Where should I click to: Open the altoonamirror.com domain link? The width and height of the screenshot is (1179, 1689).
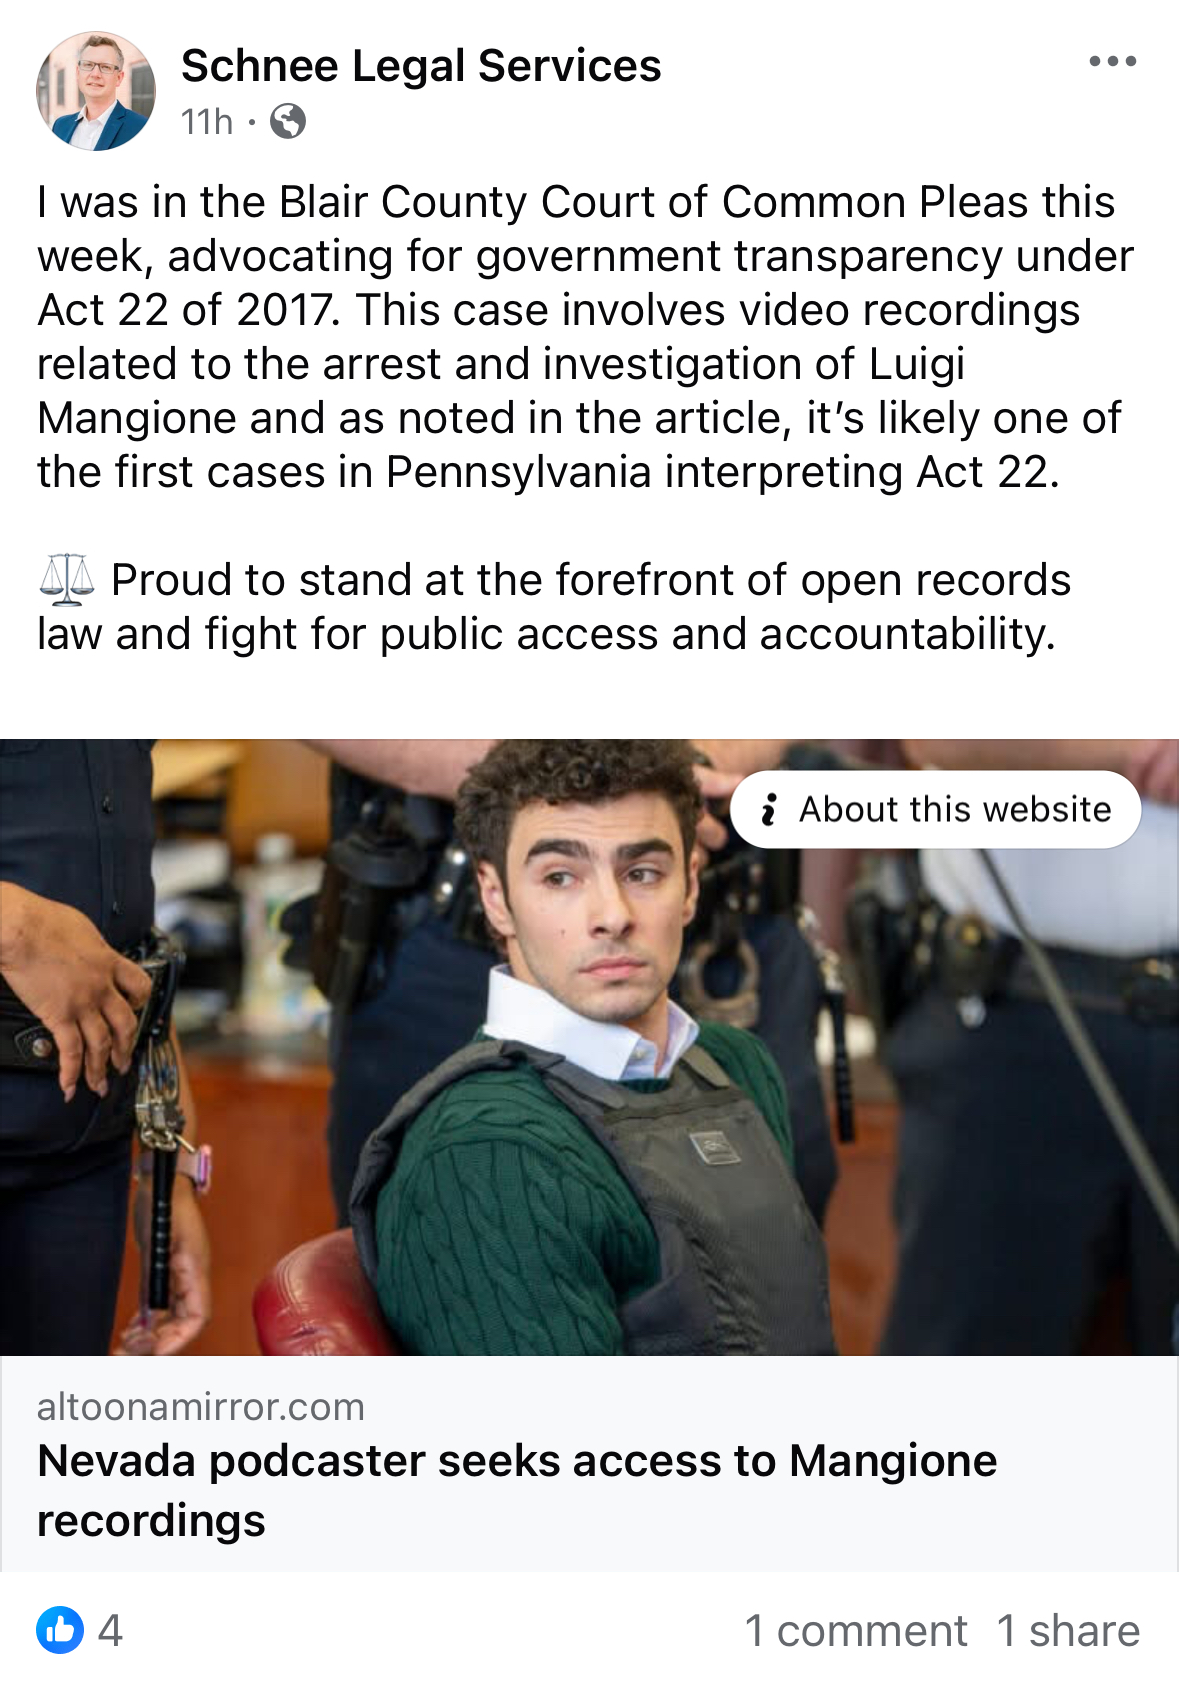tap(201, 1407)
